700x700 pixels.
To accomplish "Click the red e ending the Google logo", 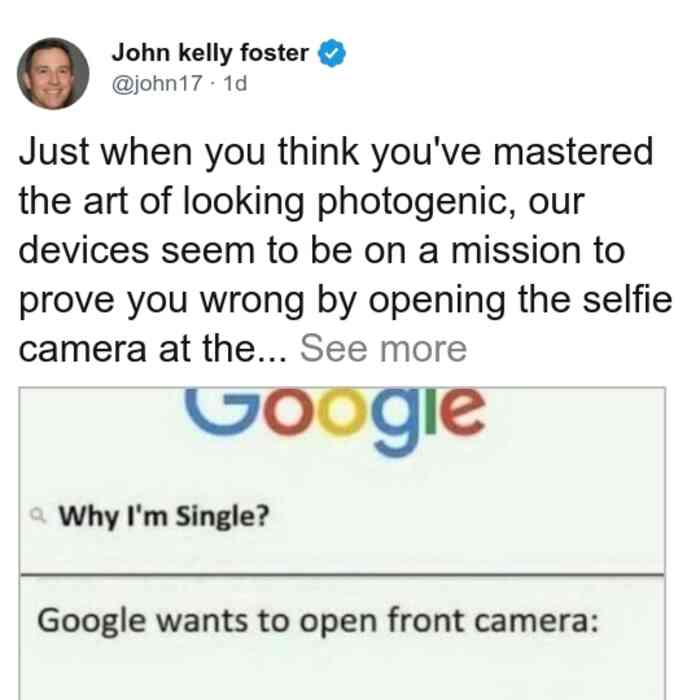I will [463, 412].
